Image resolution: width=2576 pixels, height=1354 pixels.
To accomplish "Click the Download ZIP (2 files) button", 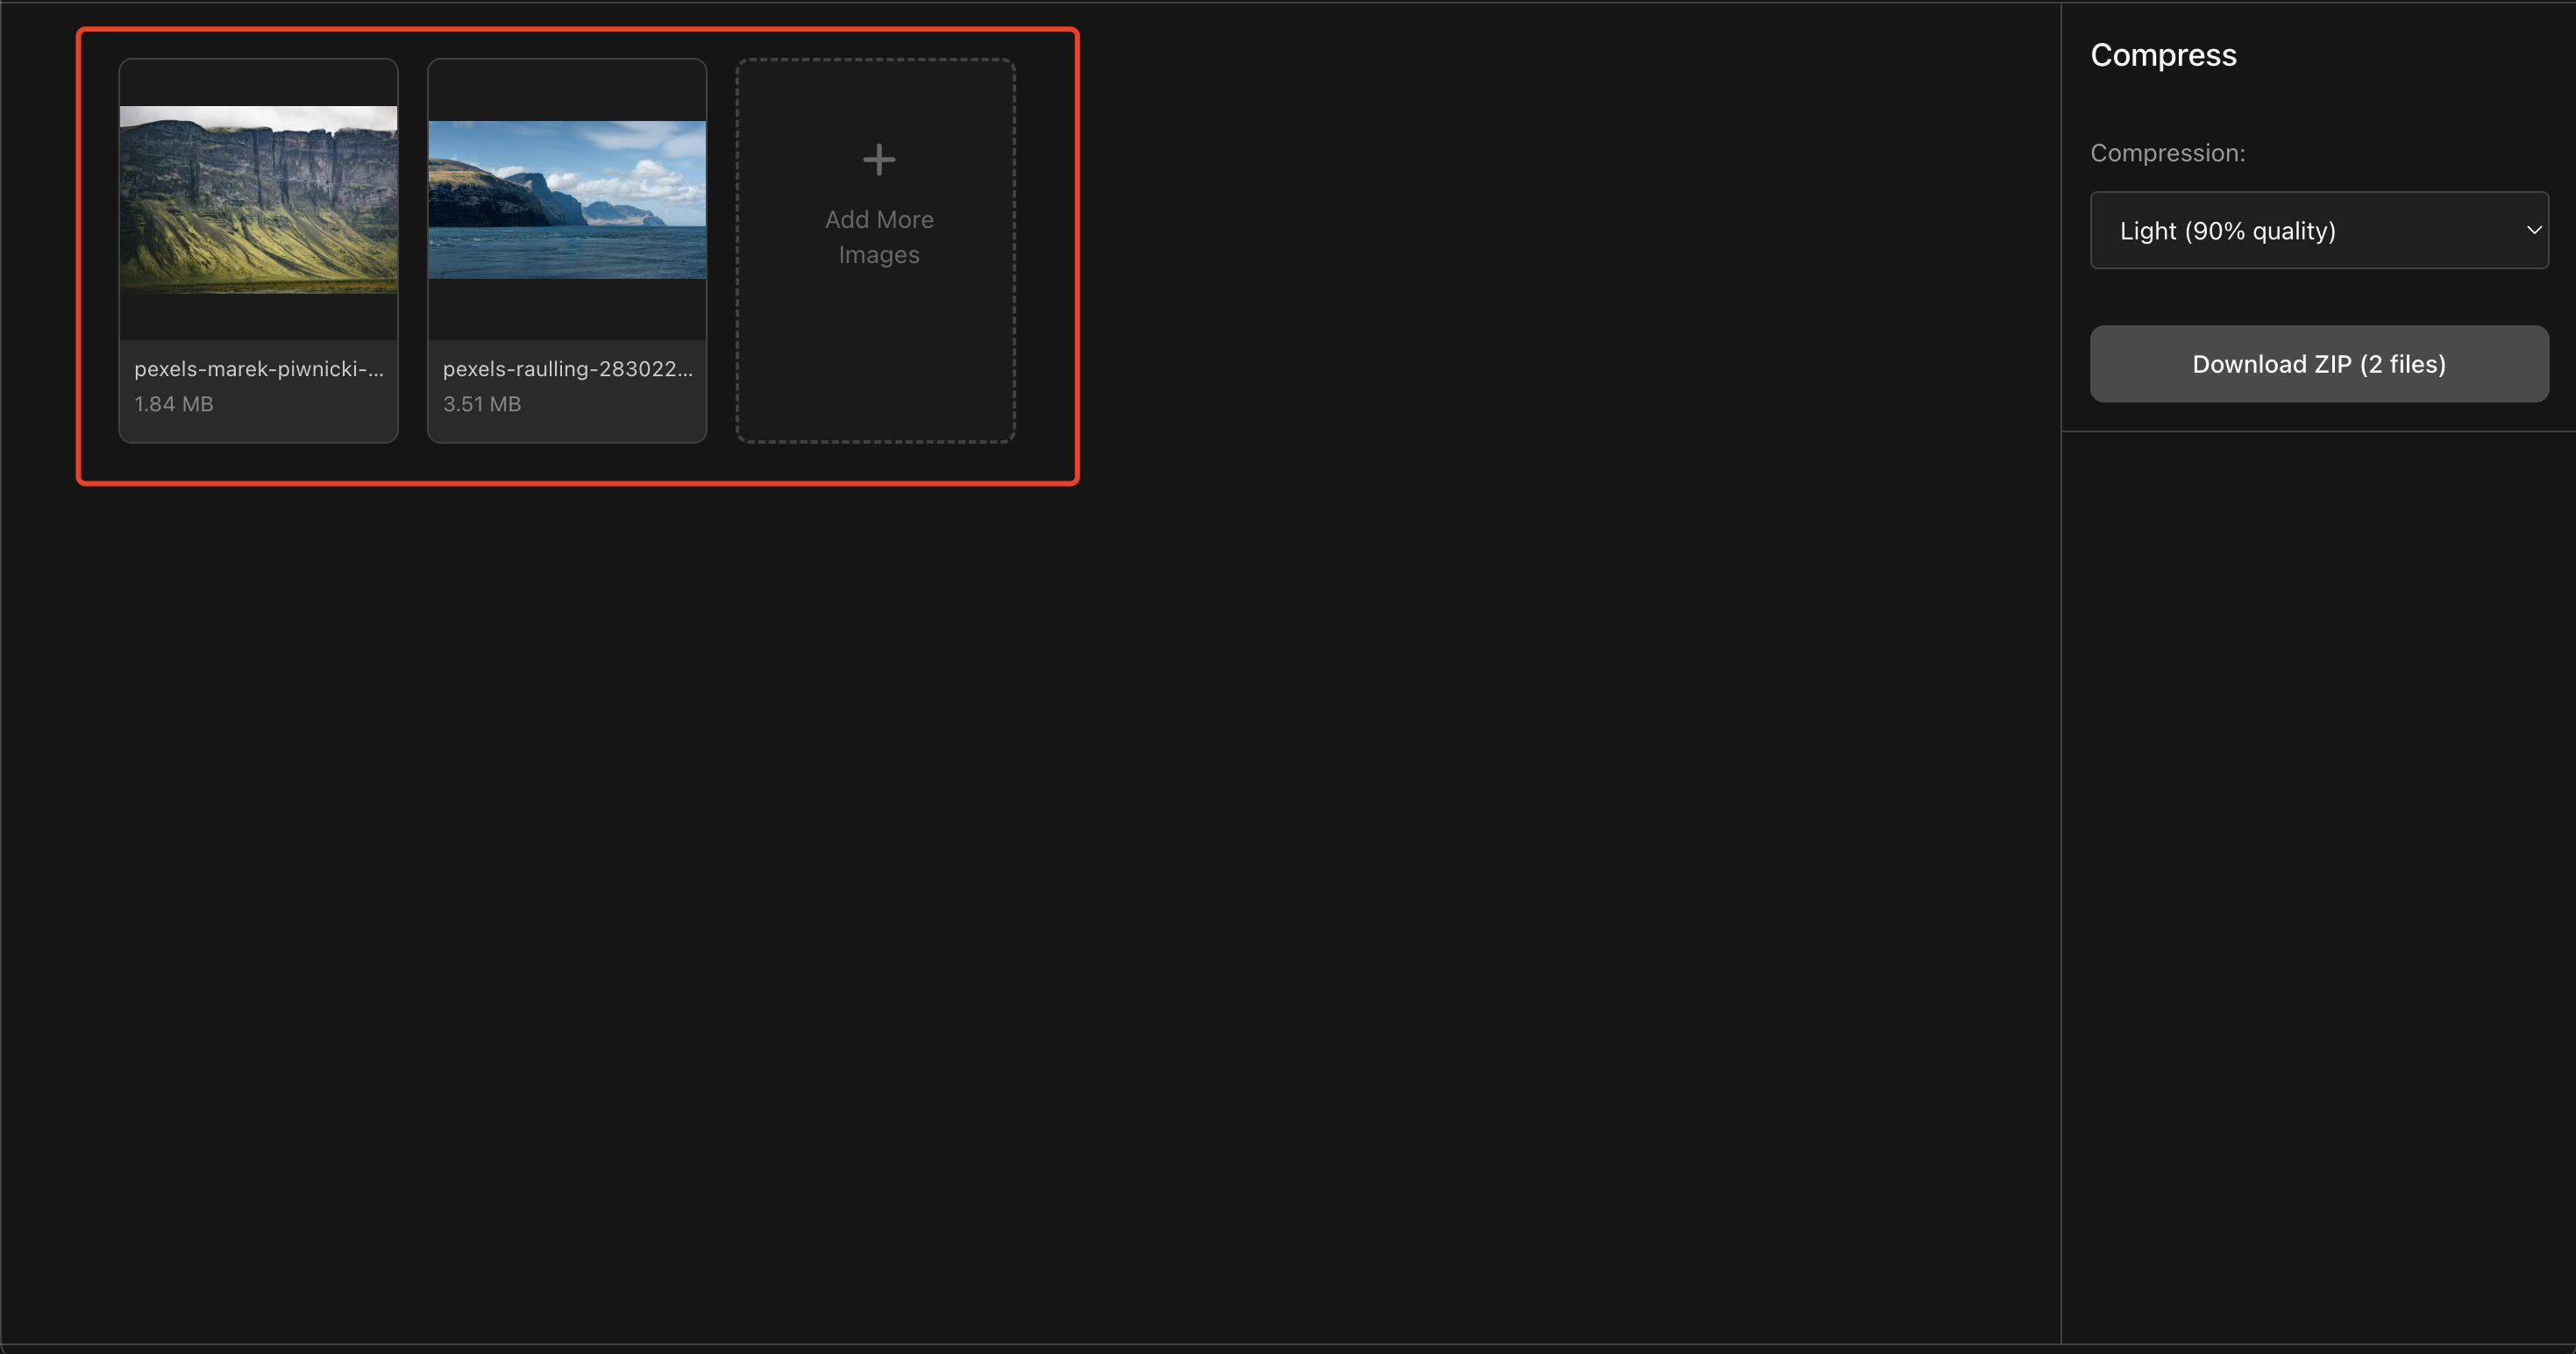I will tap(2318, 363).
